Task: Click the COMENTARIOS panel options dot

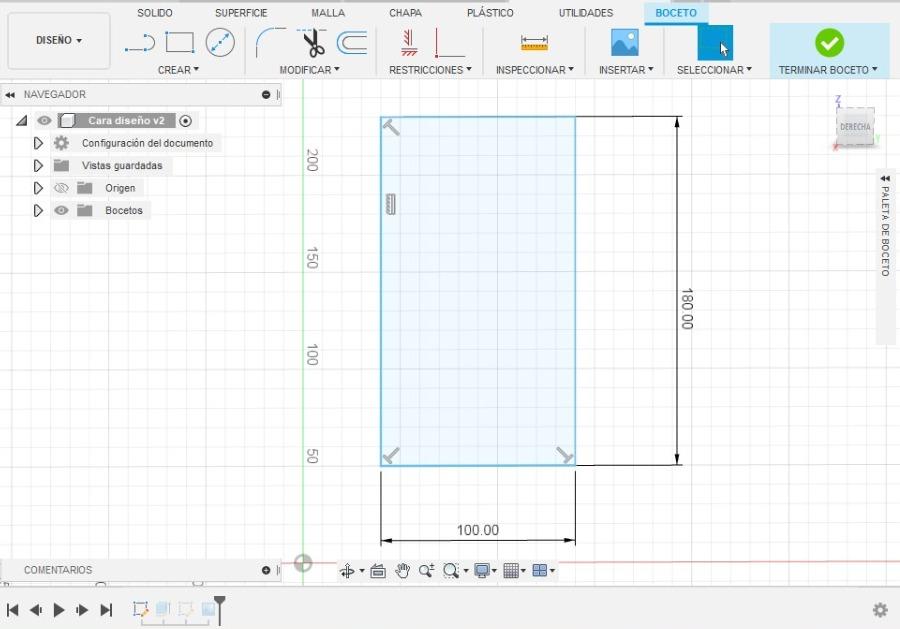Action: (x=266, y=570)
